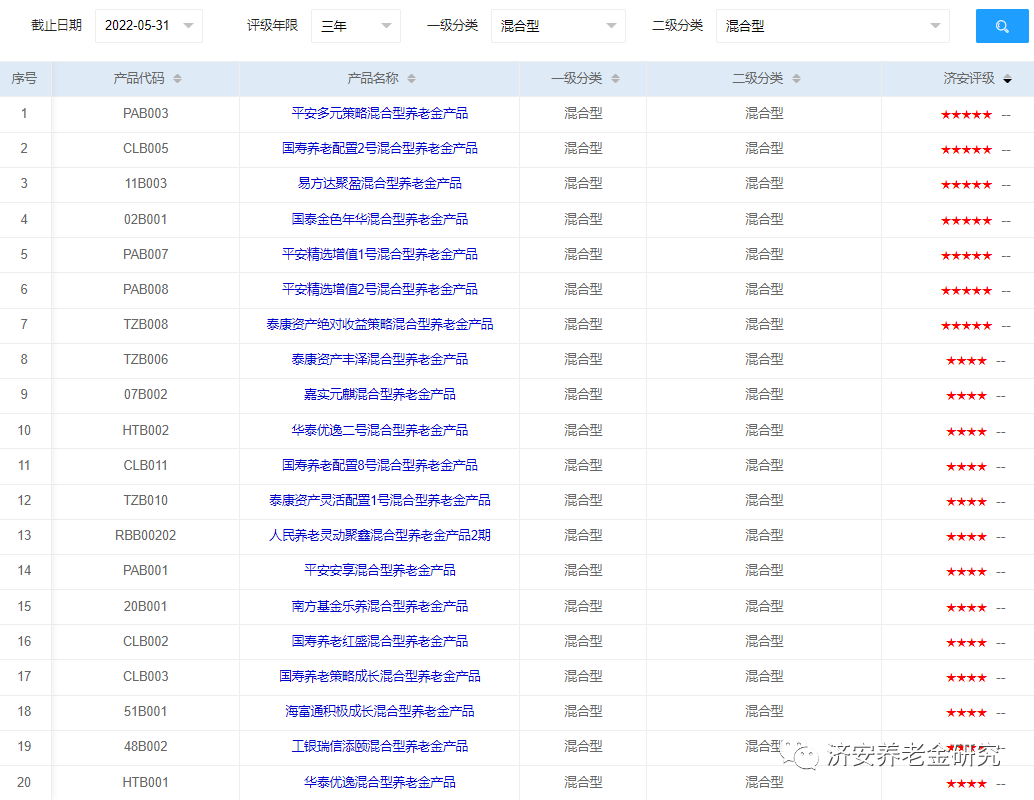Sort by 二级分类 column arrows

point(797,78)
